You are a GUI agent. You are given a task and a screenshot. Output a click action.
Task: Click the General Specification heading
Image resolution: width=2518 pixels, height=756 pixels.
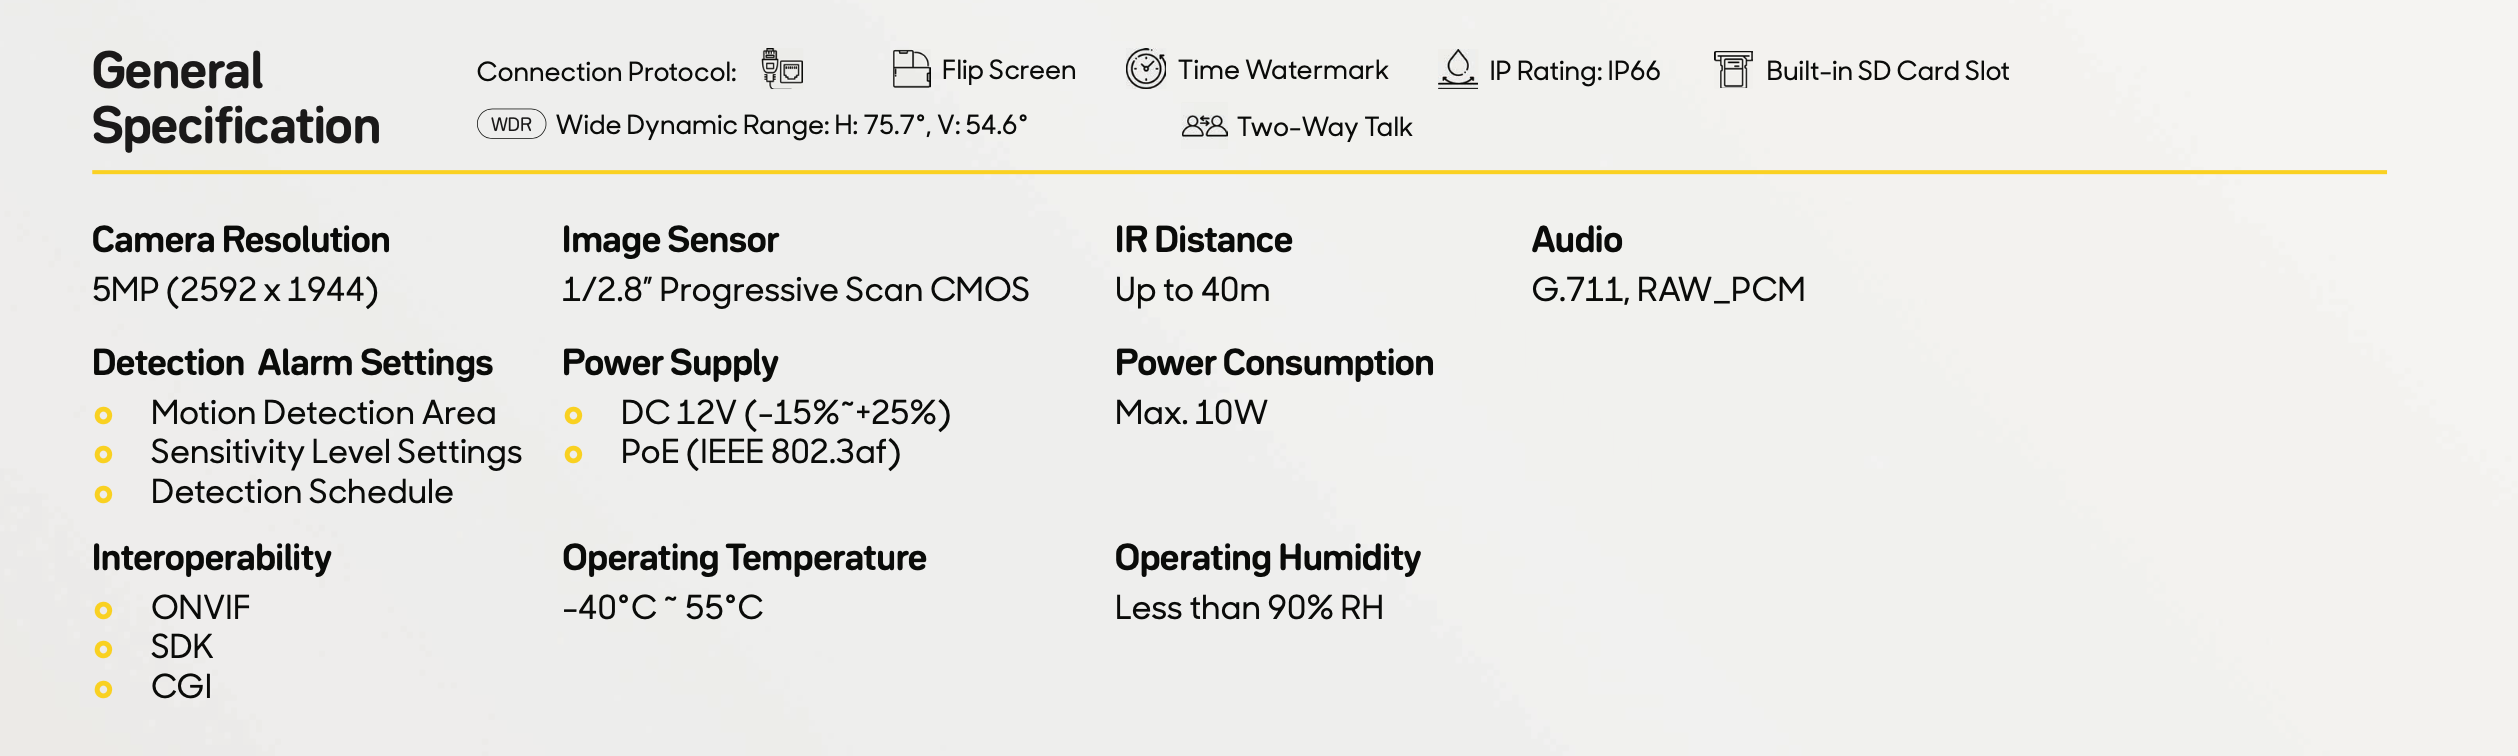(x=236, y=98)
